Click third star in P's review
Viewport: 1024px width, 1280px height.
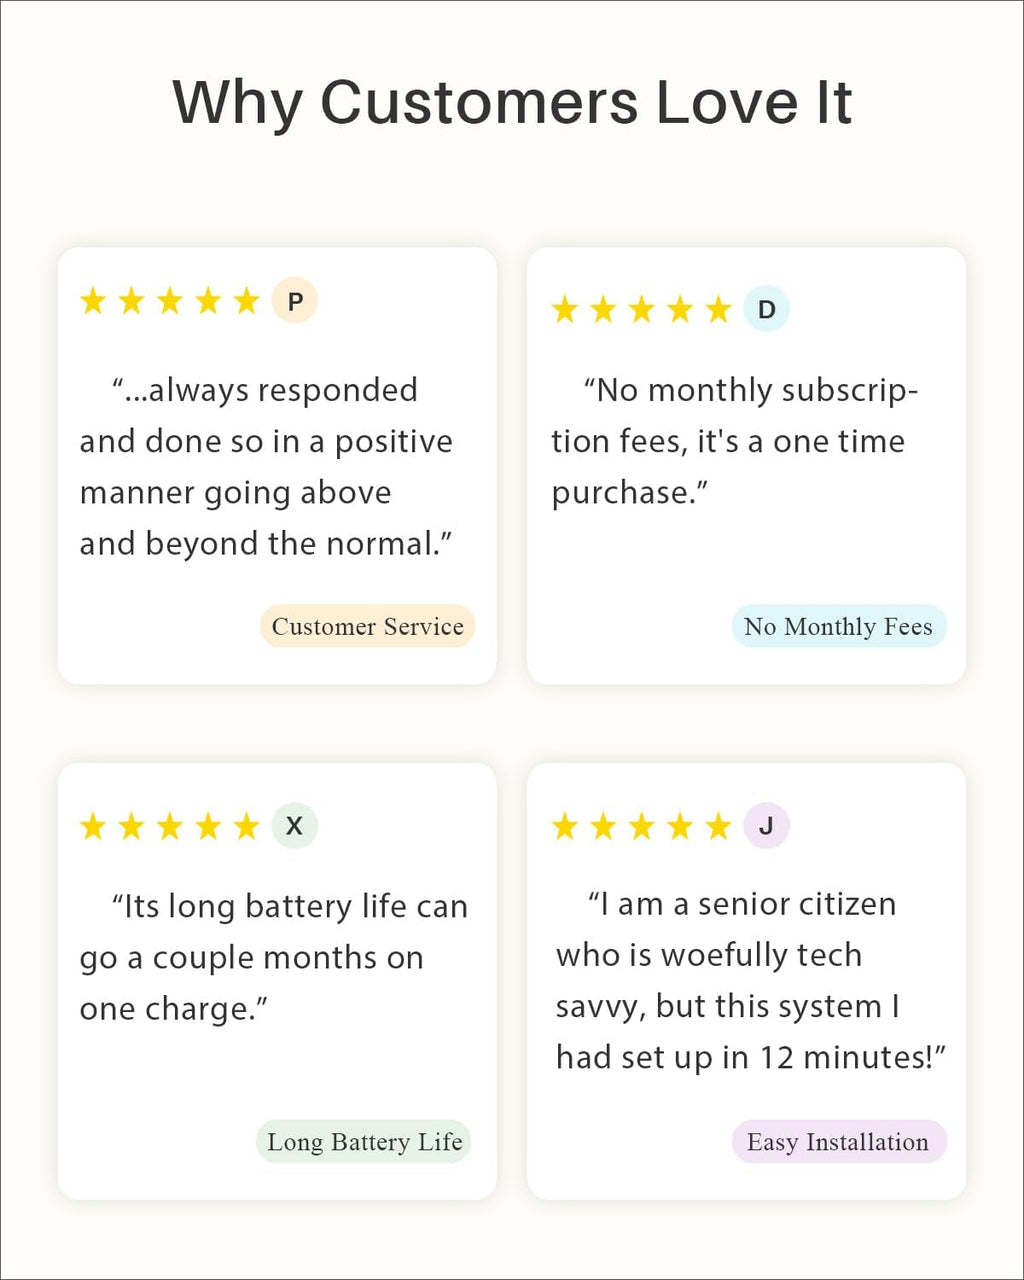(170, 301)
